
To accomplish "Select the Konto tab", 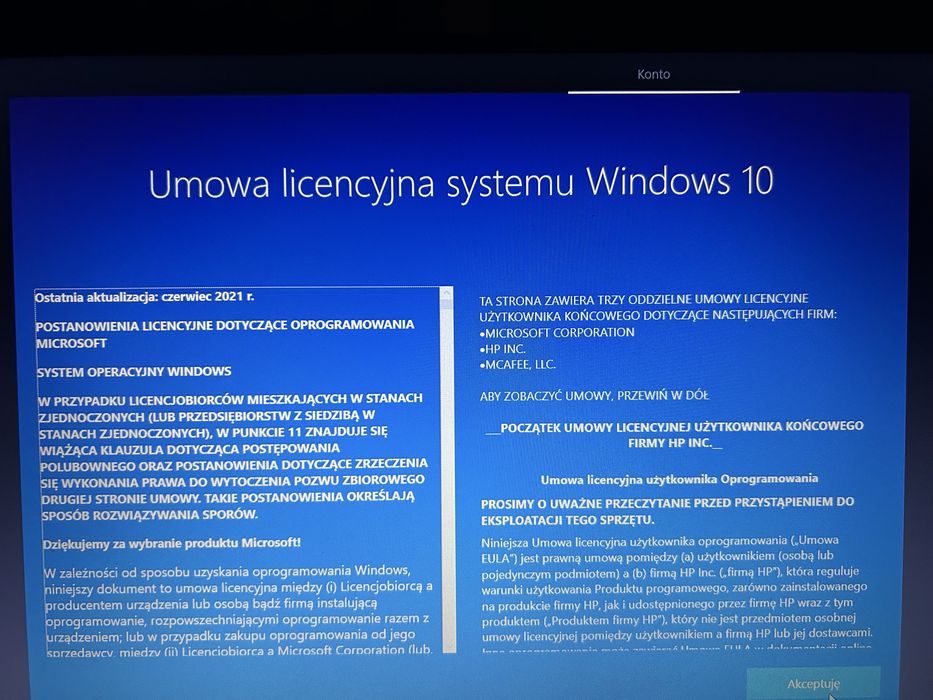I will coord(653,74).
